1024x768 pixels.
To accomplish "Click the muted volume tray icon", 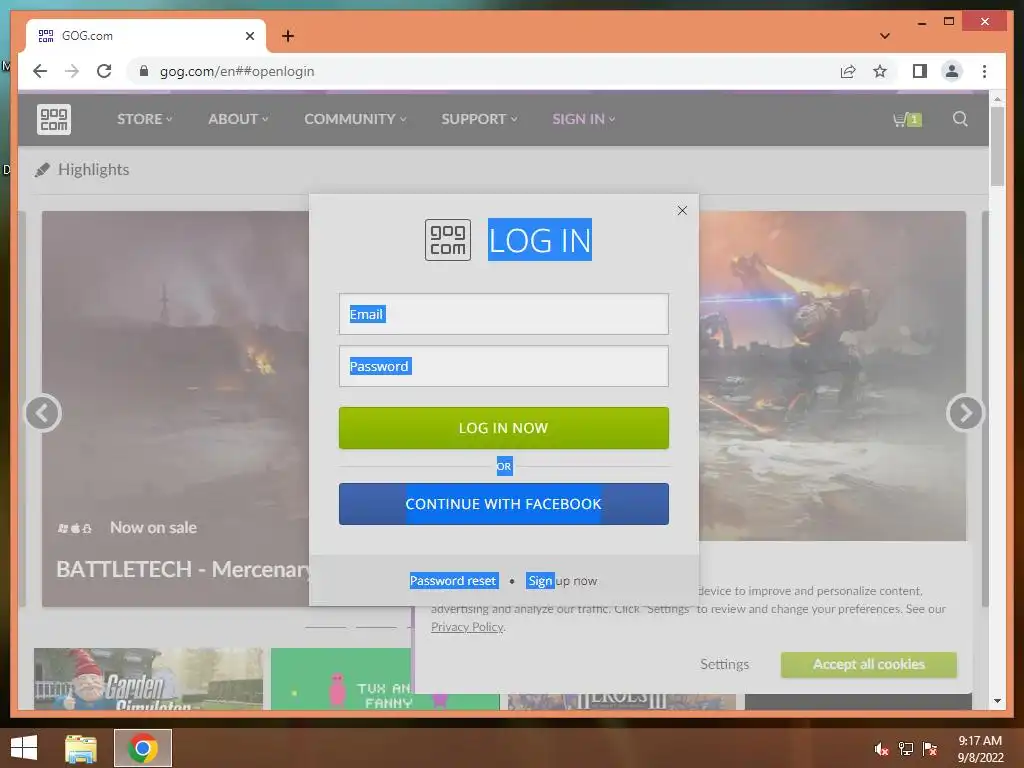I will tap(882, 749).
